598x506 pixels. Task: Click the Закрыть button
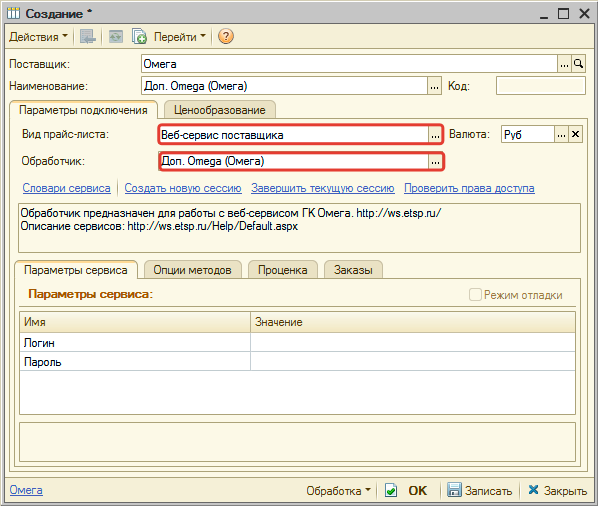[x=557, y=490]
